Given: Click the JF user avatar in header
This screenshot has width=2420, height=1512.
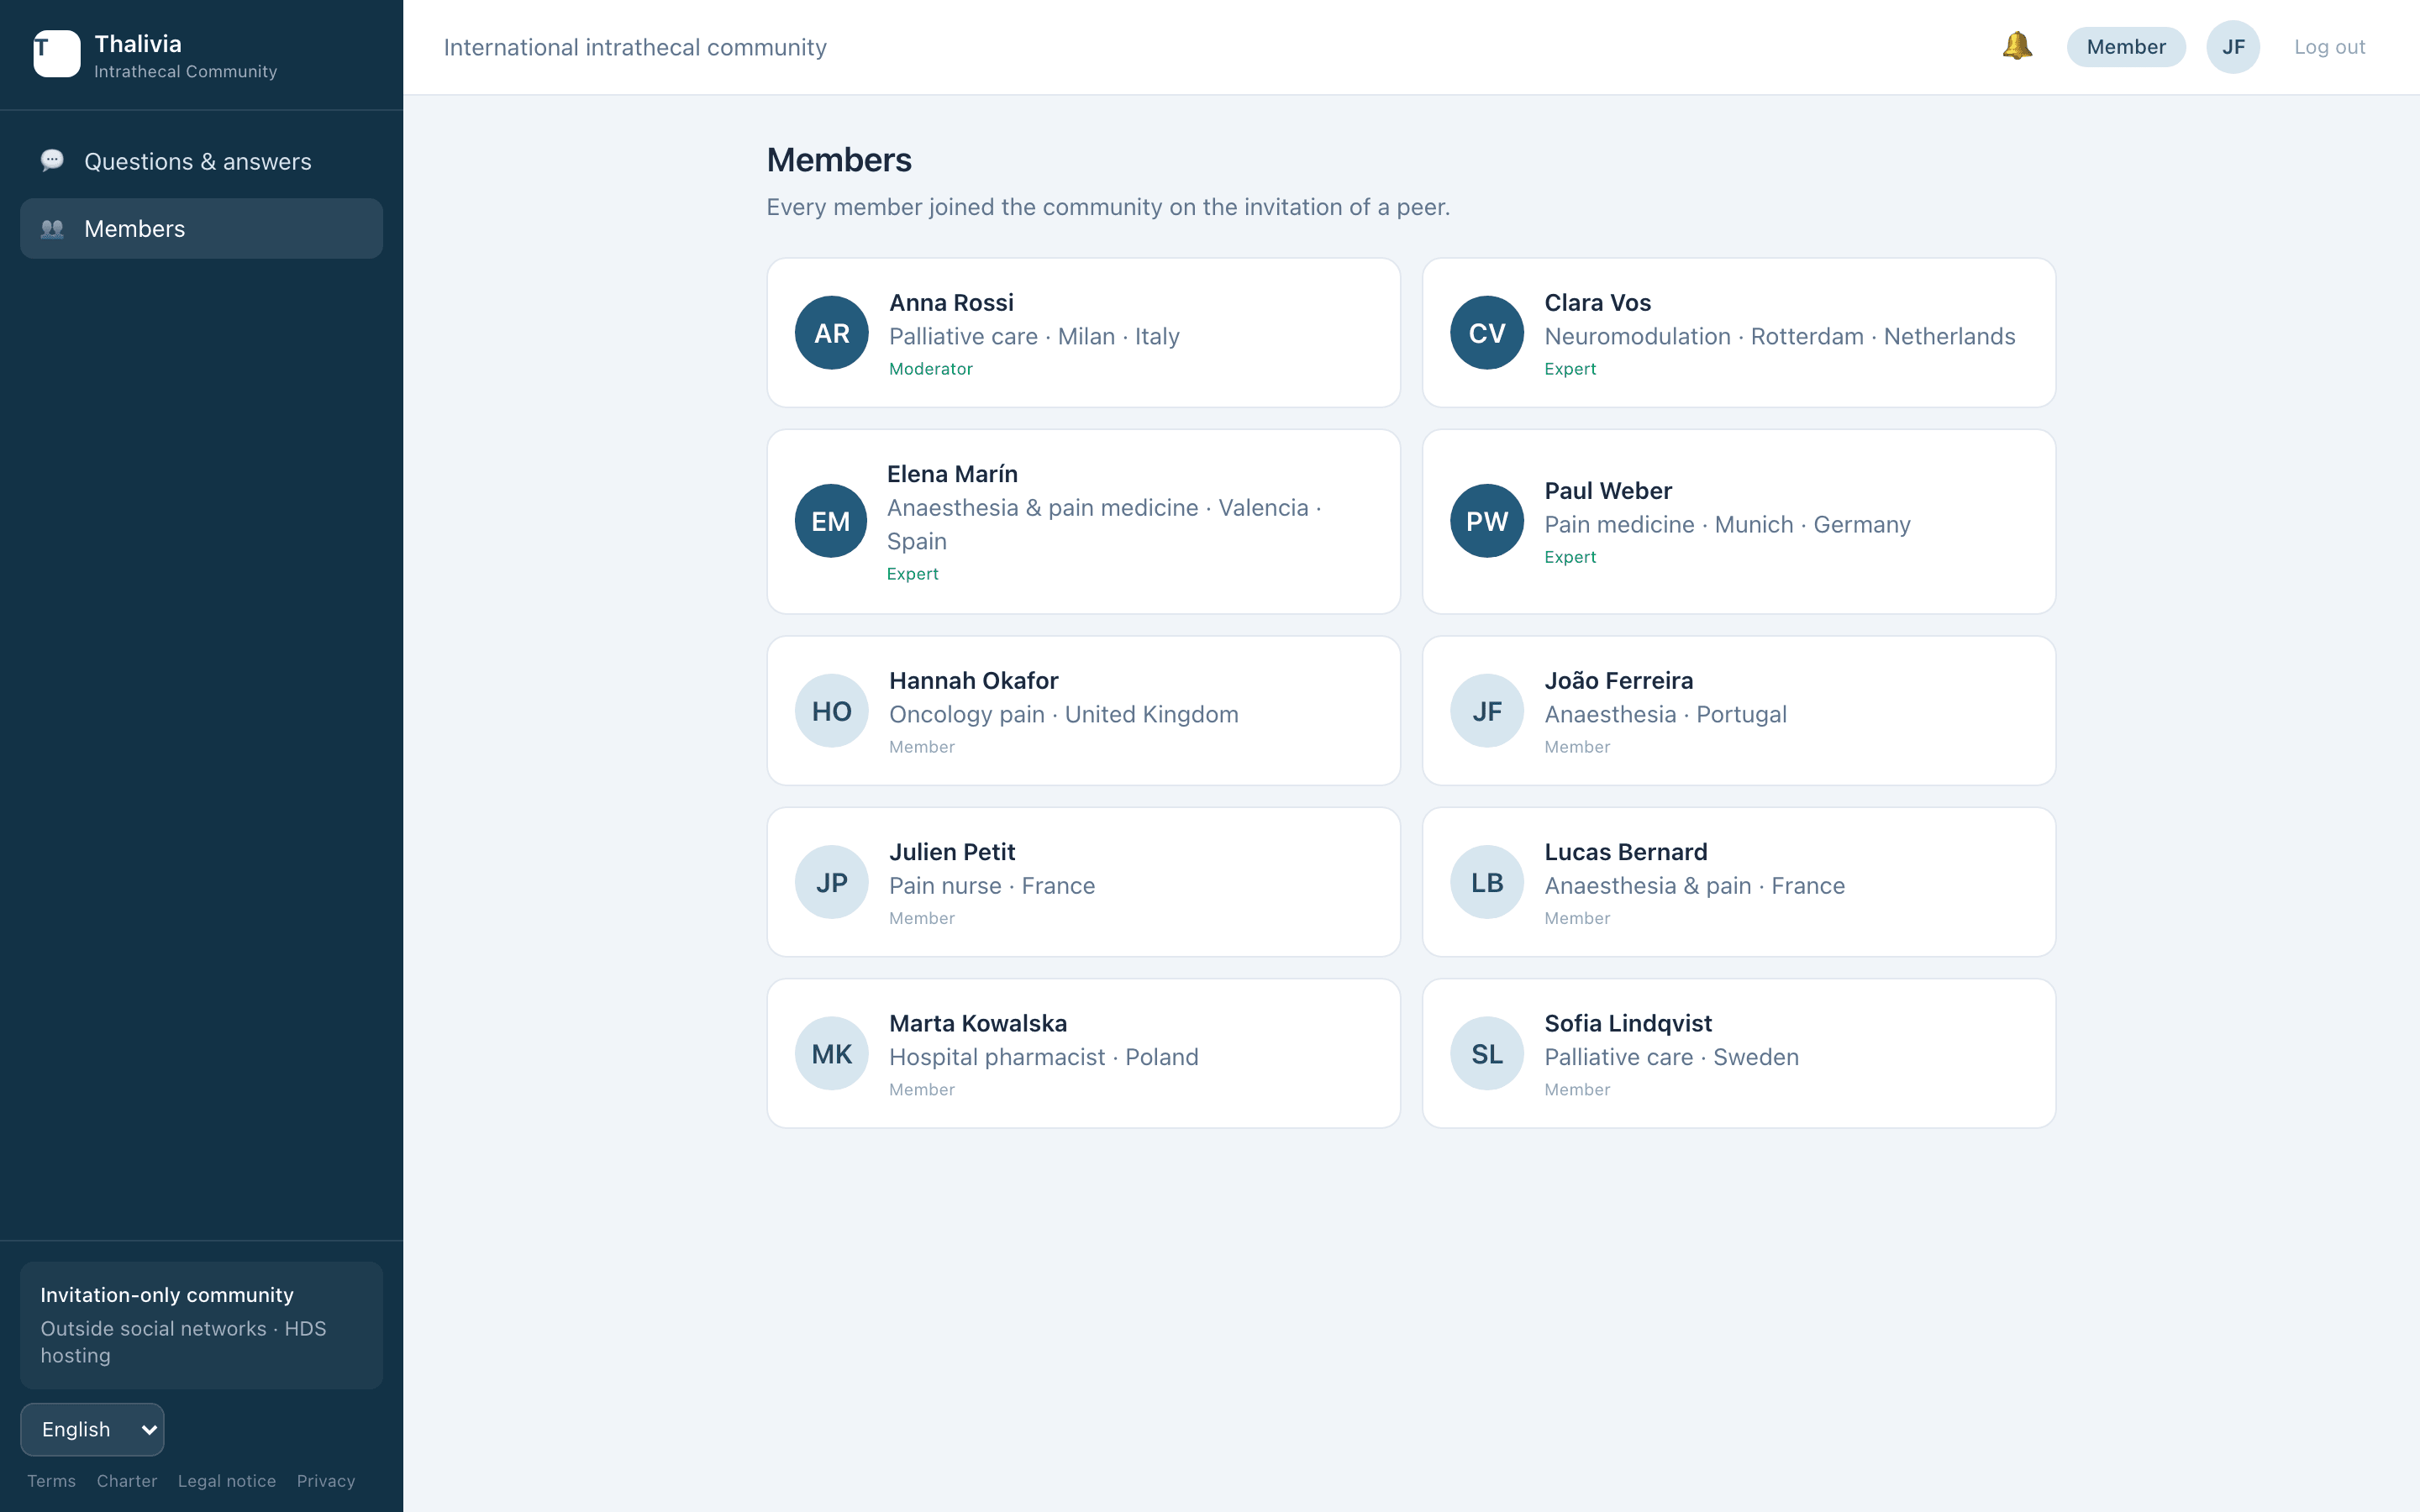Looking at the screenshot, I should click(2233, 47).
